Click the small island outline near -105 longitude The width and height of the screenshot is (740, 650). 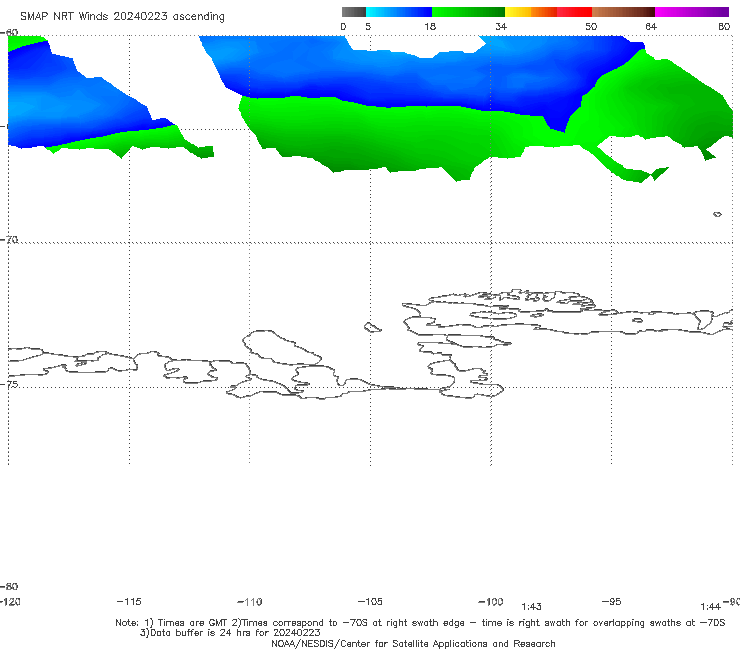pyautogui.click(x=372, y=327)
